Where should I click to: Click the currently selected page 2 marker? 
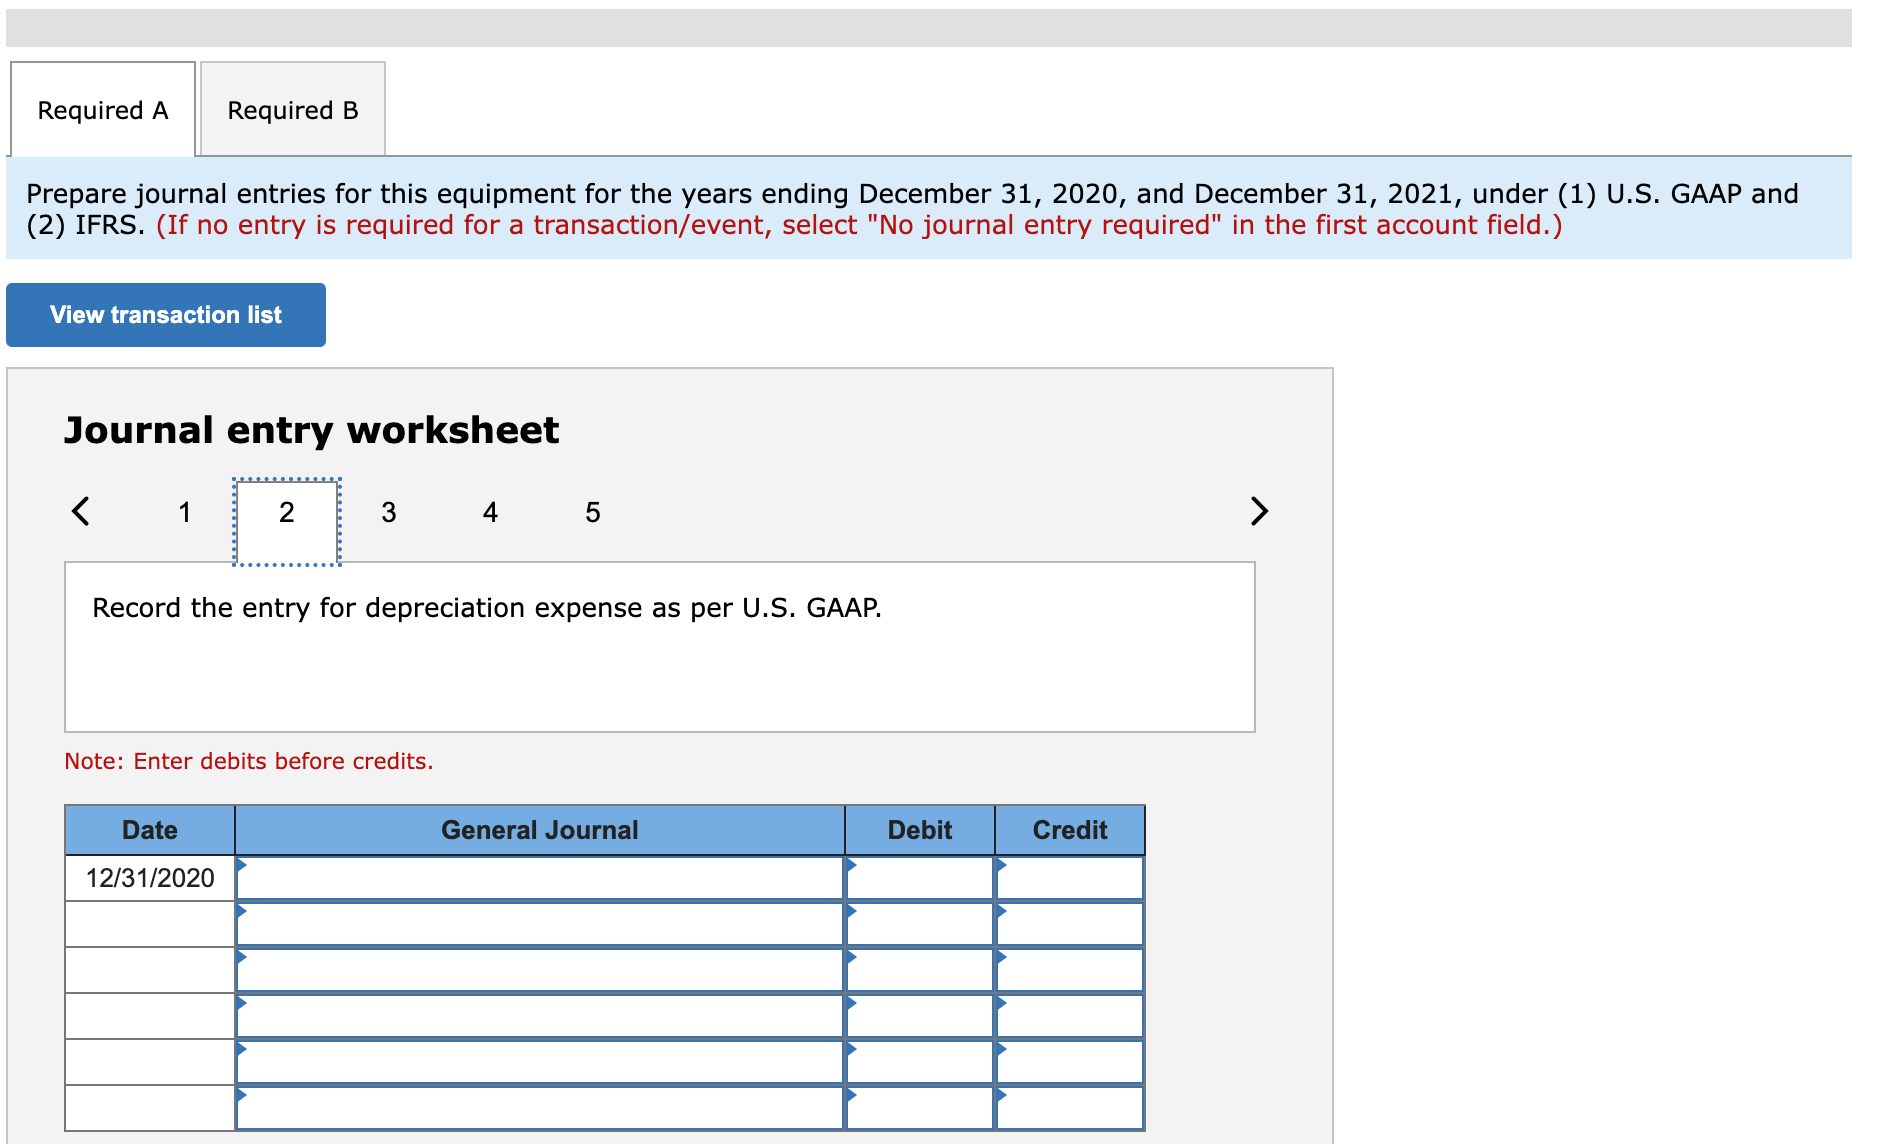(287, 512)
